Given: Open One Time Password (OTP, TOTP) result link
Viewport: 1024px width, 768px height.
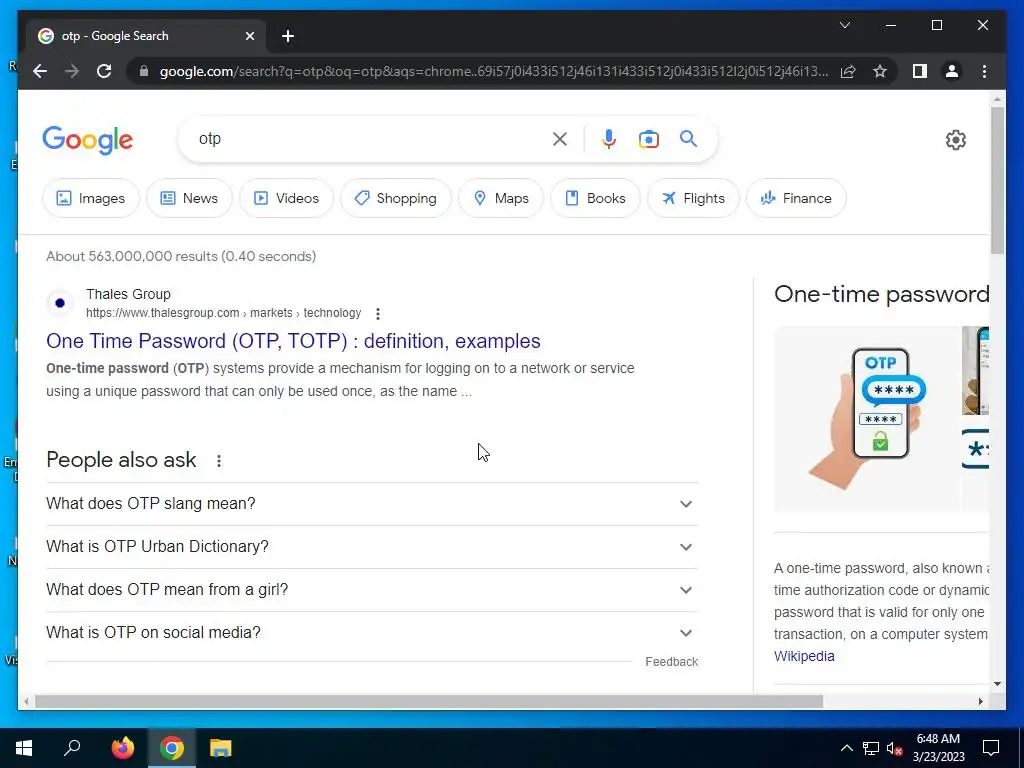Looking at the screenshot, I should [x=293, y=341].
